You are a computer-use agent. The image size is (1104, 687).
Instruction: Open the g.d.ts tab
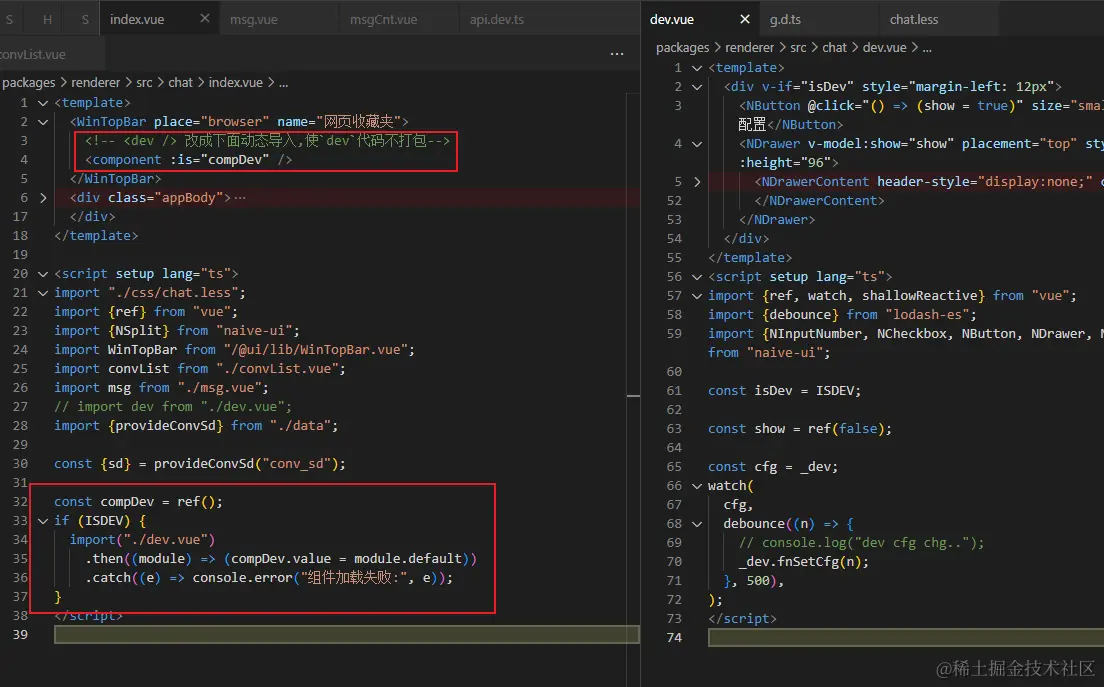point(785,20)
